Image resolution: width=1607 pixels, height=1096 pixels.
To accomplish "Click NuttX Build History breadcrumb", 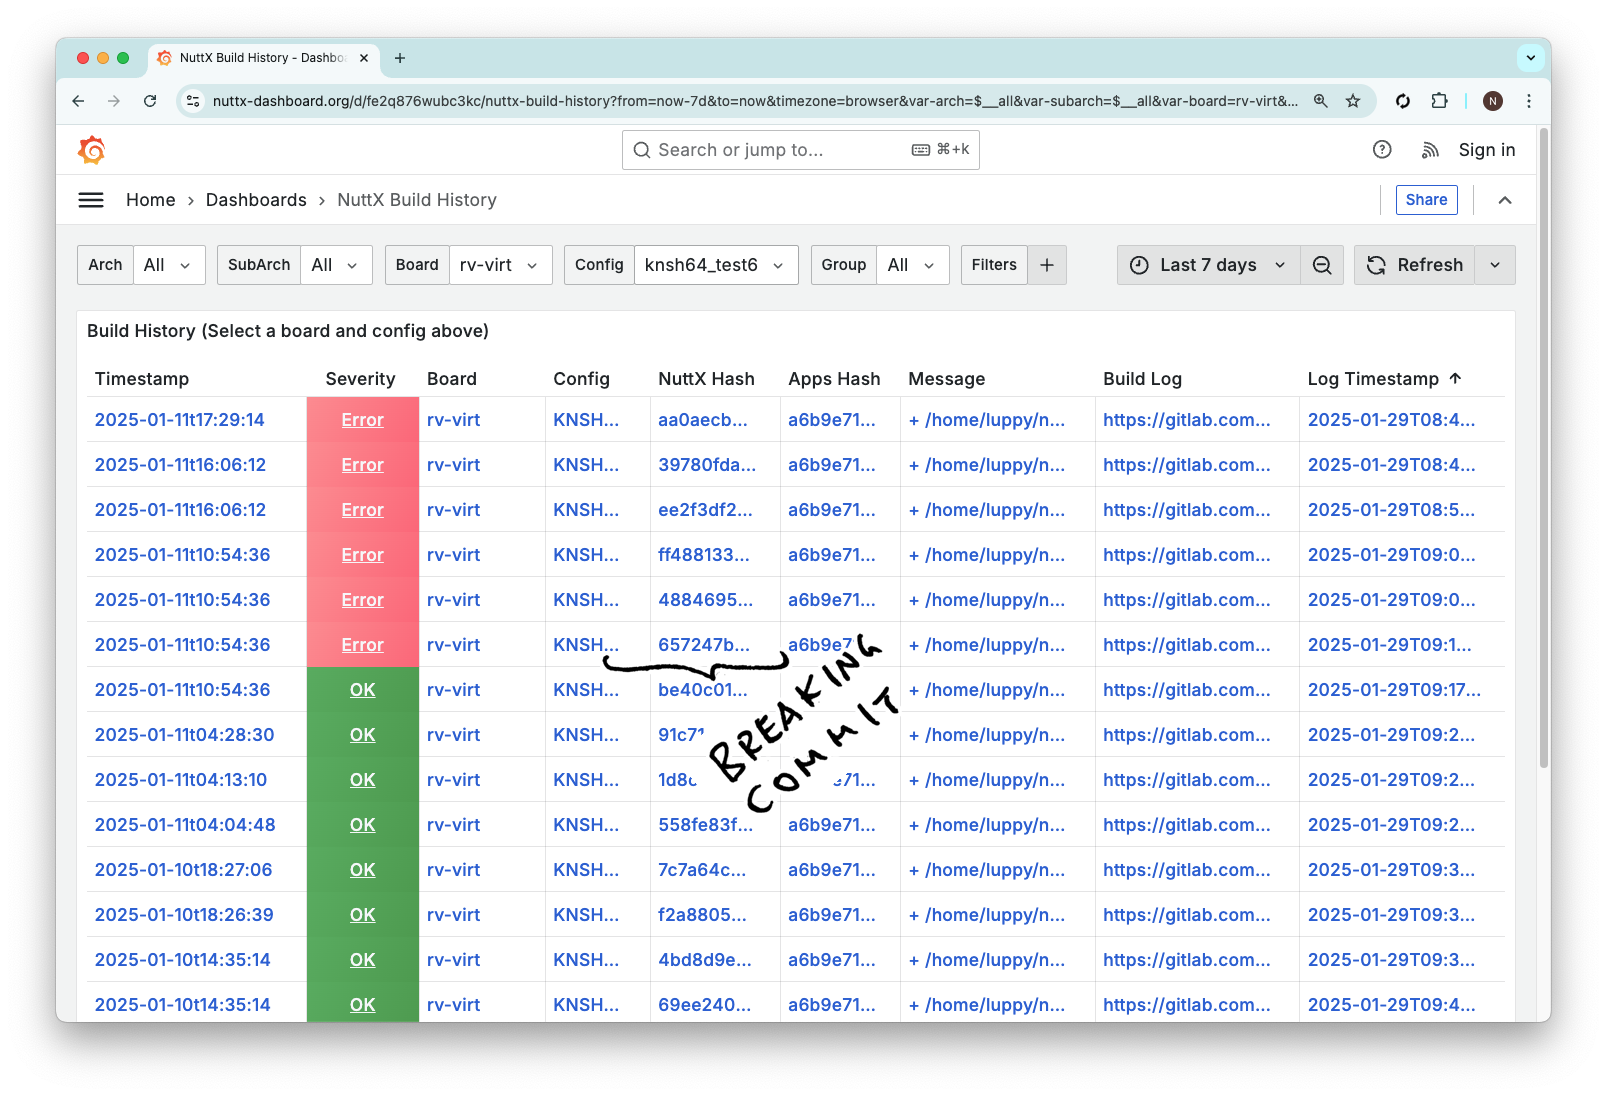I will tap(417, 200).
